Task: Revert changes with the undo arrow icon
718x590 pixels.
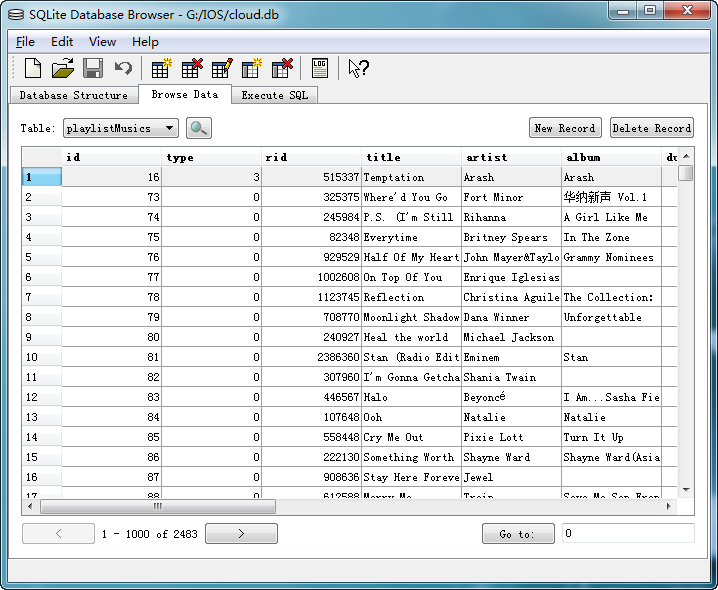Action: [123, 68]
